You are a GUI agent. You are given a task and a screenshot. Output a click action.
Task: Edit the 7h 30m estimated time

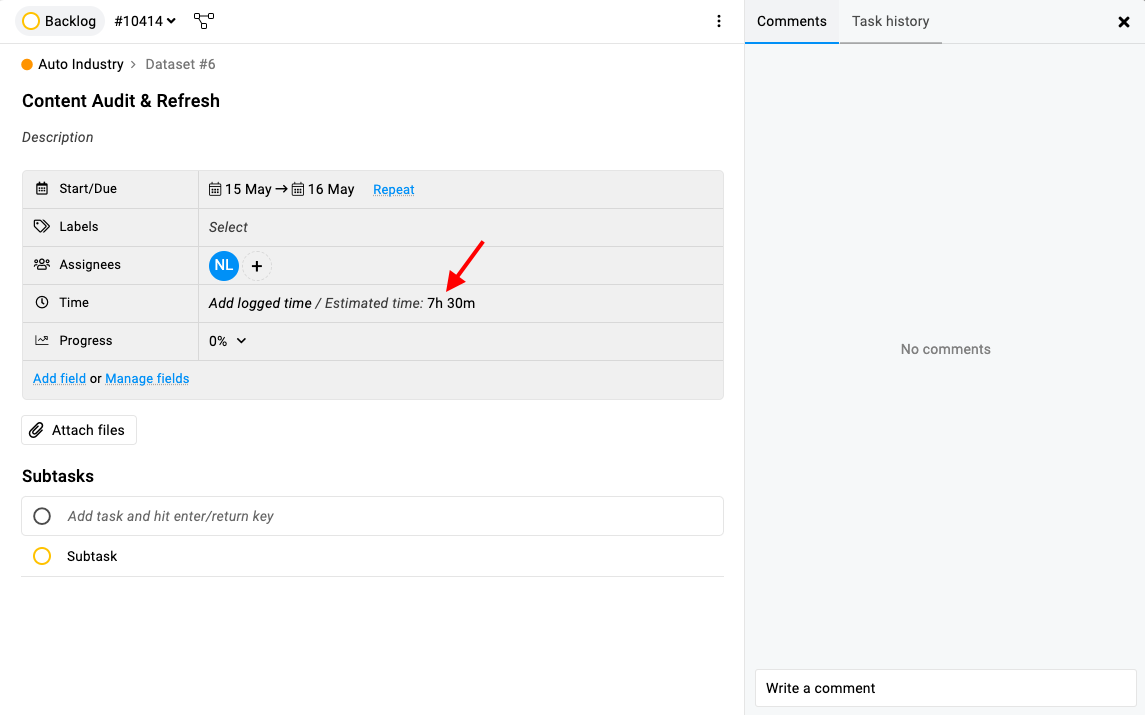(x=451, y=303)
